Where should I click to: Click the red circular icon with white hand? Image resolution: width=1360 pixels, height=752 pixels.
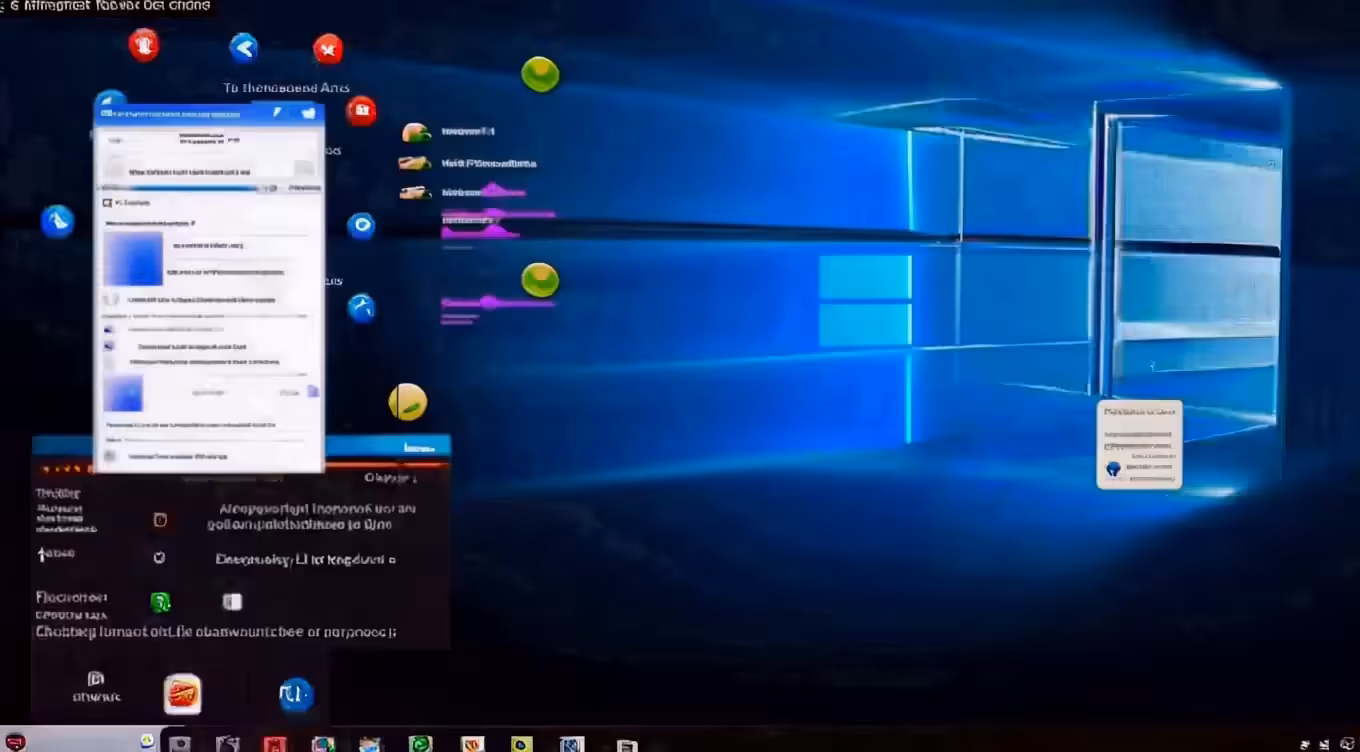click(x=144, y=45)
